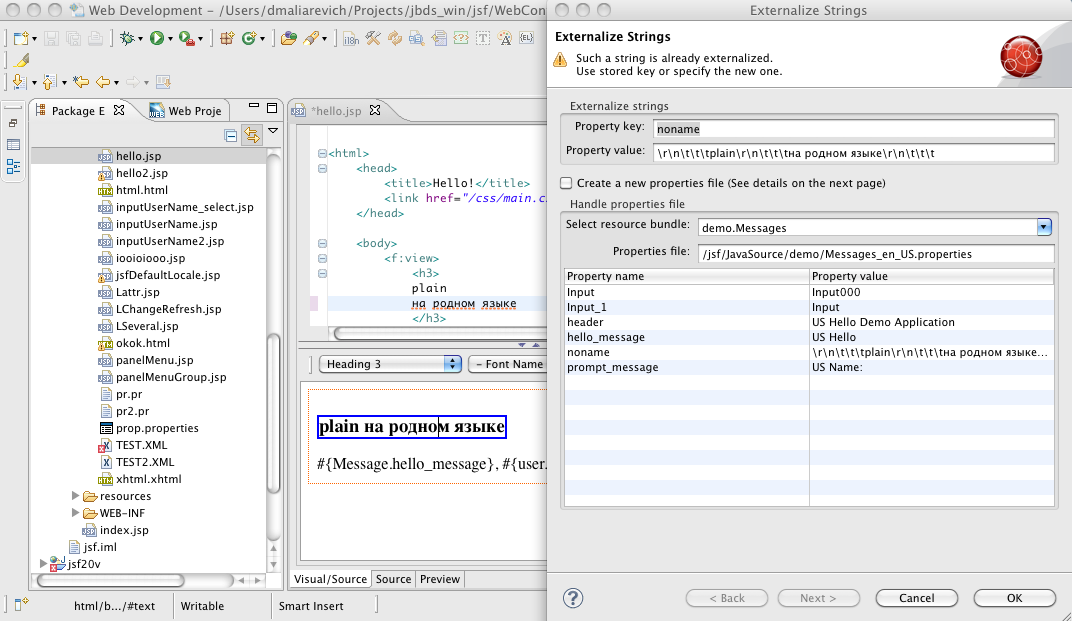
Task: Enable 'Create a new properties file' checkbox
Action: [x=566, y=184]
